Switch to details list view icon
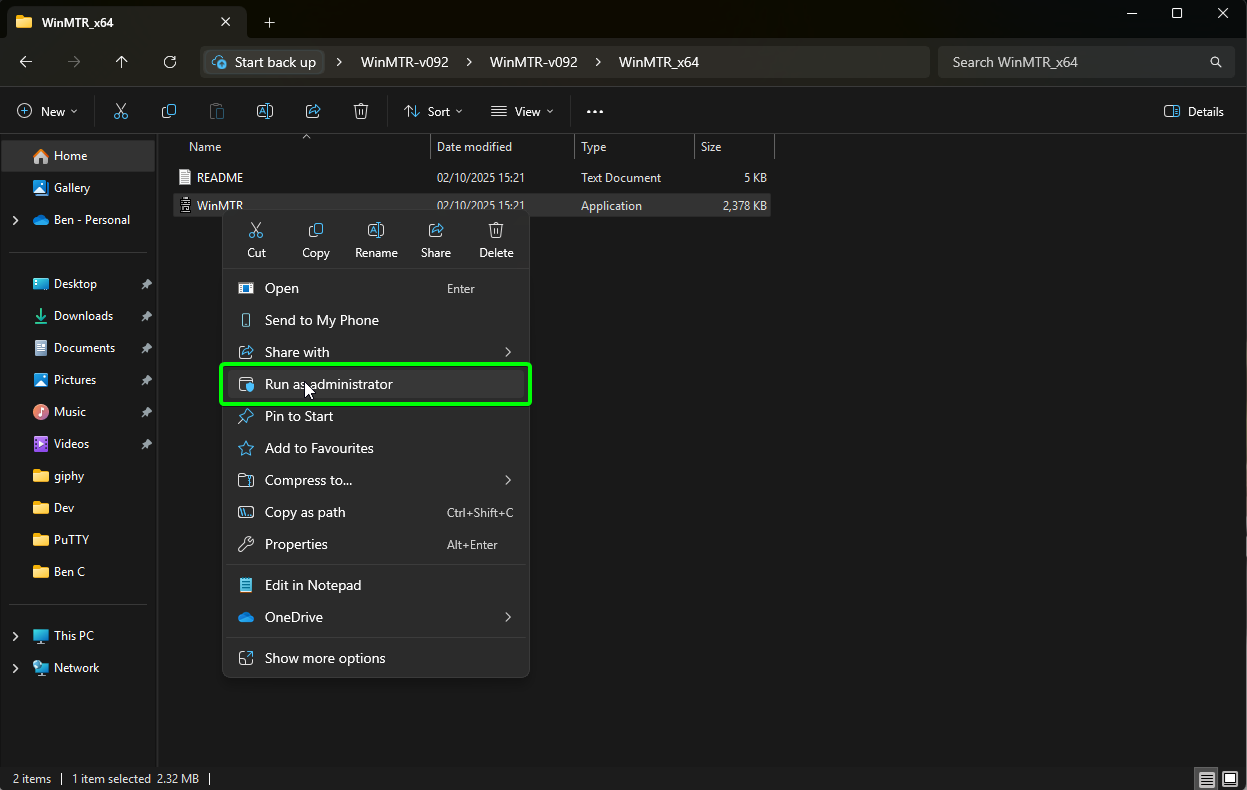 [1207, 779]
